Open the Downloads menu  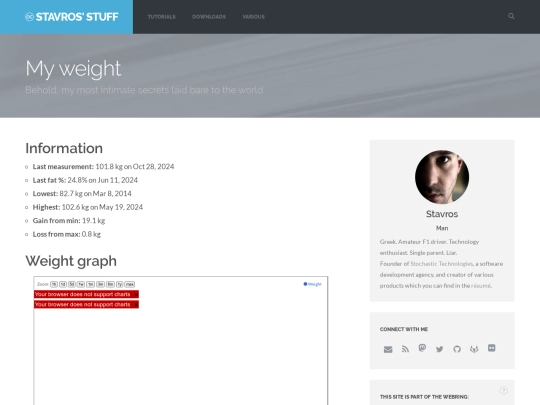tap(209, 17)
